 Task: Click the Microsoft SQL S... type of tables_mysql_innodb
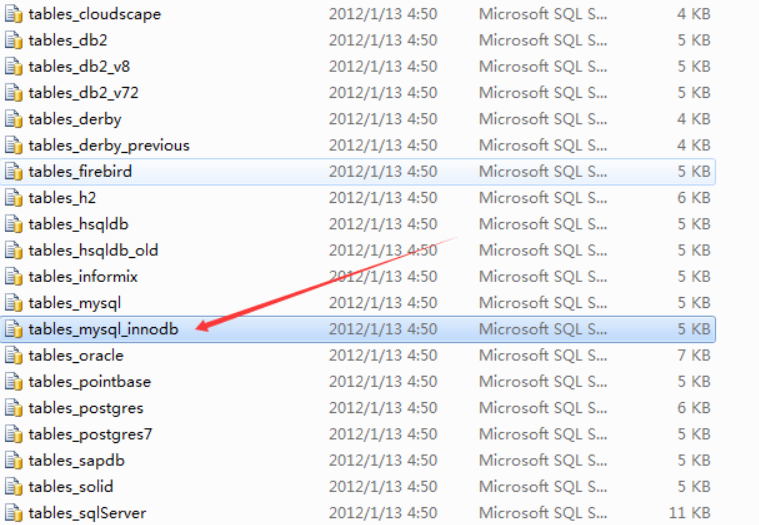(543, 329)
